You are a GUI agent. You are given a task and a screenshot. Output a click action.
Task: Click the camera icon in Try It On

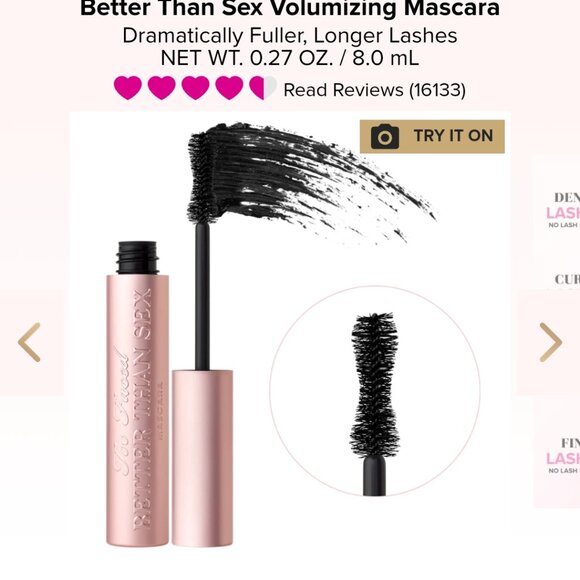tap(385, 136)
